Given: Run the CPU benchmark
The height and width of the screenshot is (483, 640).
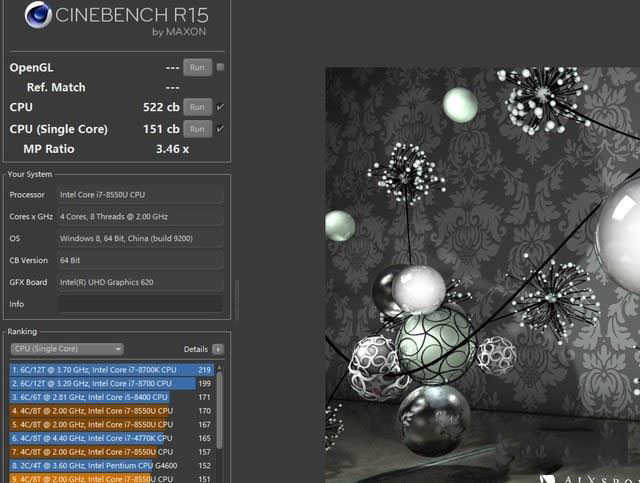Looking at the screenshot, I should click(x=198, y=107).
